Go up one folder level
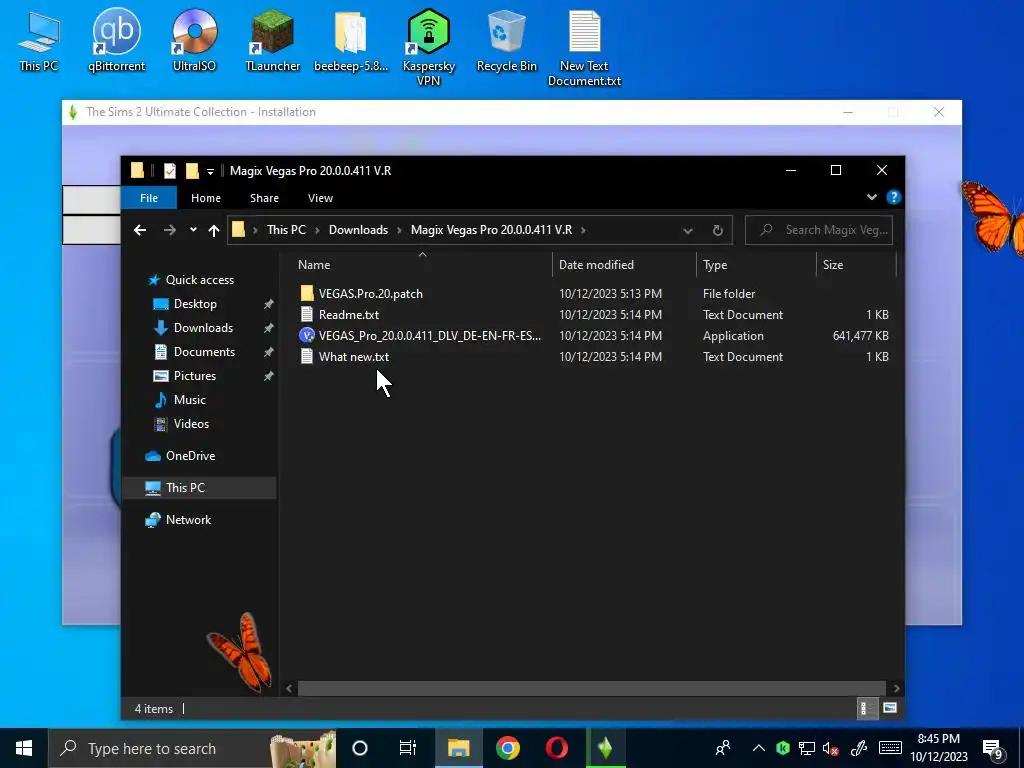This screenshot has height=768, width=1024. click(x=214, y=230)
